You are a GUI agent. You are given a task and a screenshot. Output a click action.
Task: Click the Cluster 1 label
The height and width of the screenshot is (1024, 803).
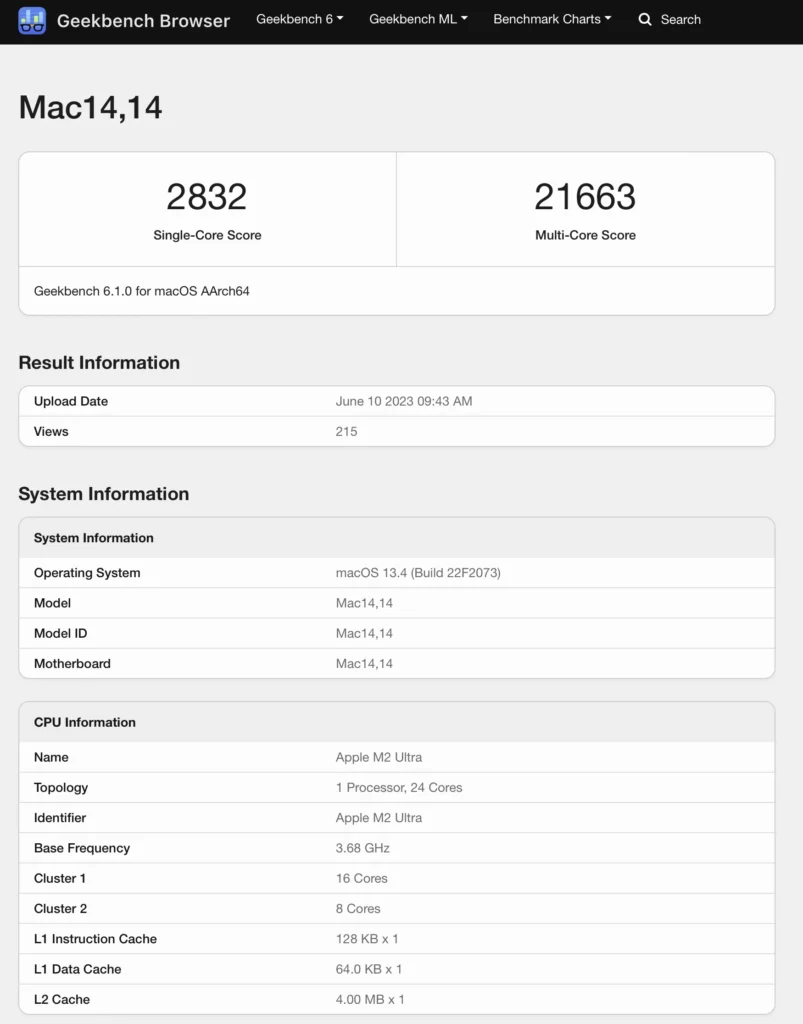59,878
